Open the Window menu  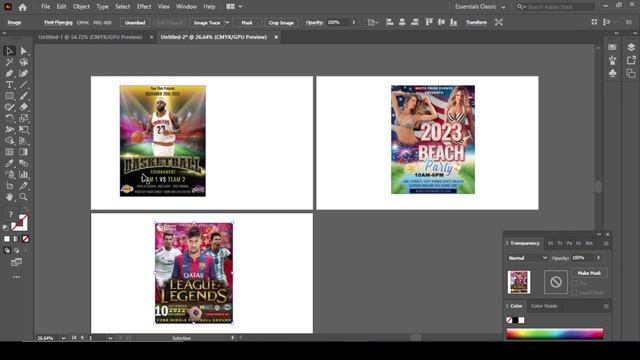[x=186, y=7]
